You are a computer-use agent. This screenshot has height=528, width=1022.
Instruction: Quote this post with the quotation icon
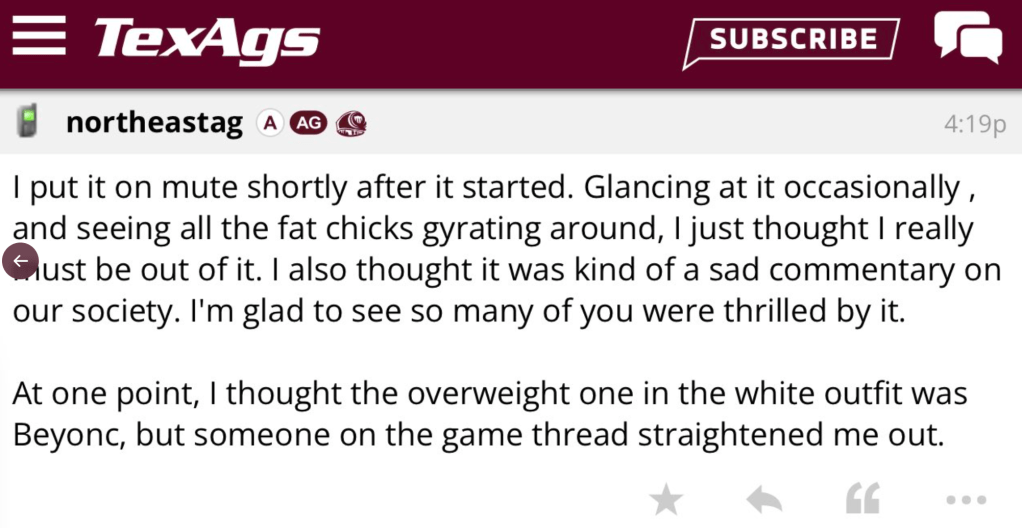[862, 499]
